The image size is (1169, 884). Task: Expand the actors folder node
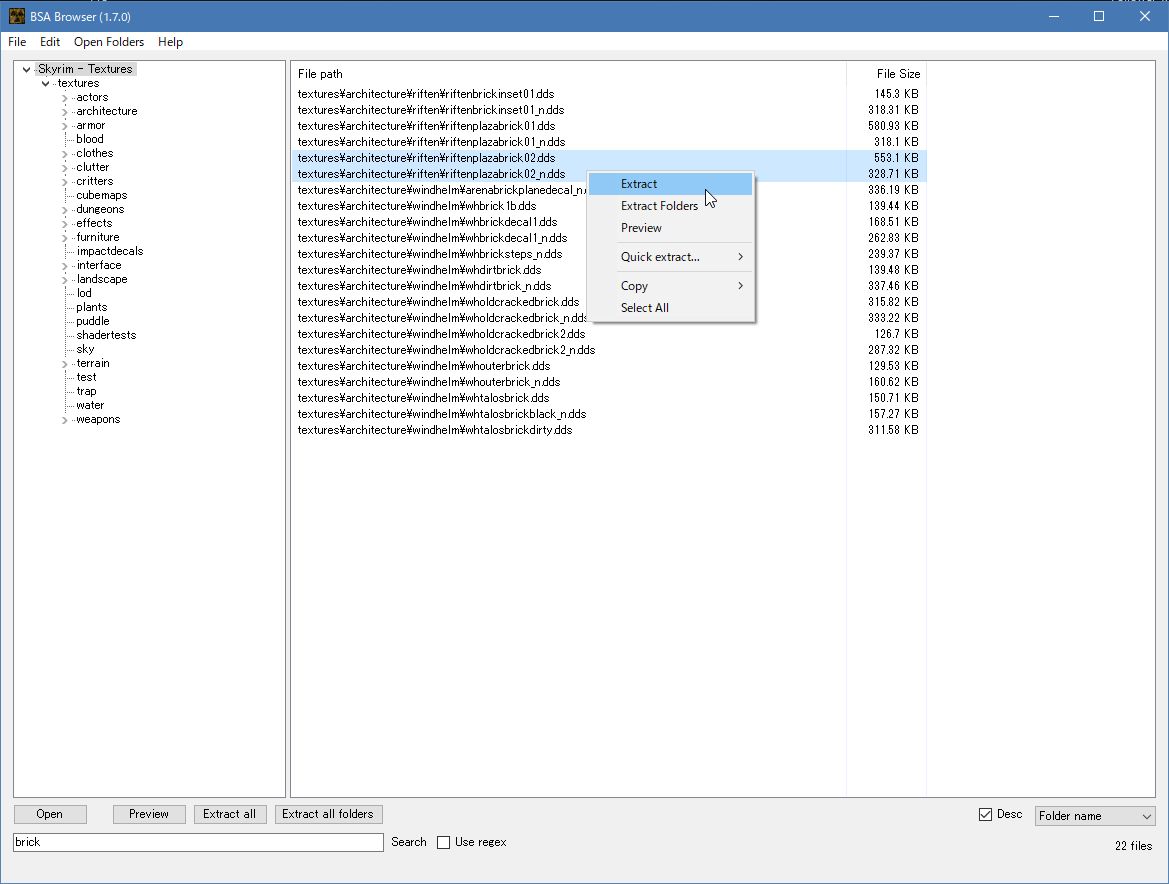pos(65,98)
